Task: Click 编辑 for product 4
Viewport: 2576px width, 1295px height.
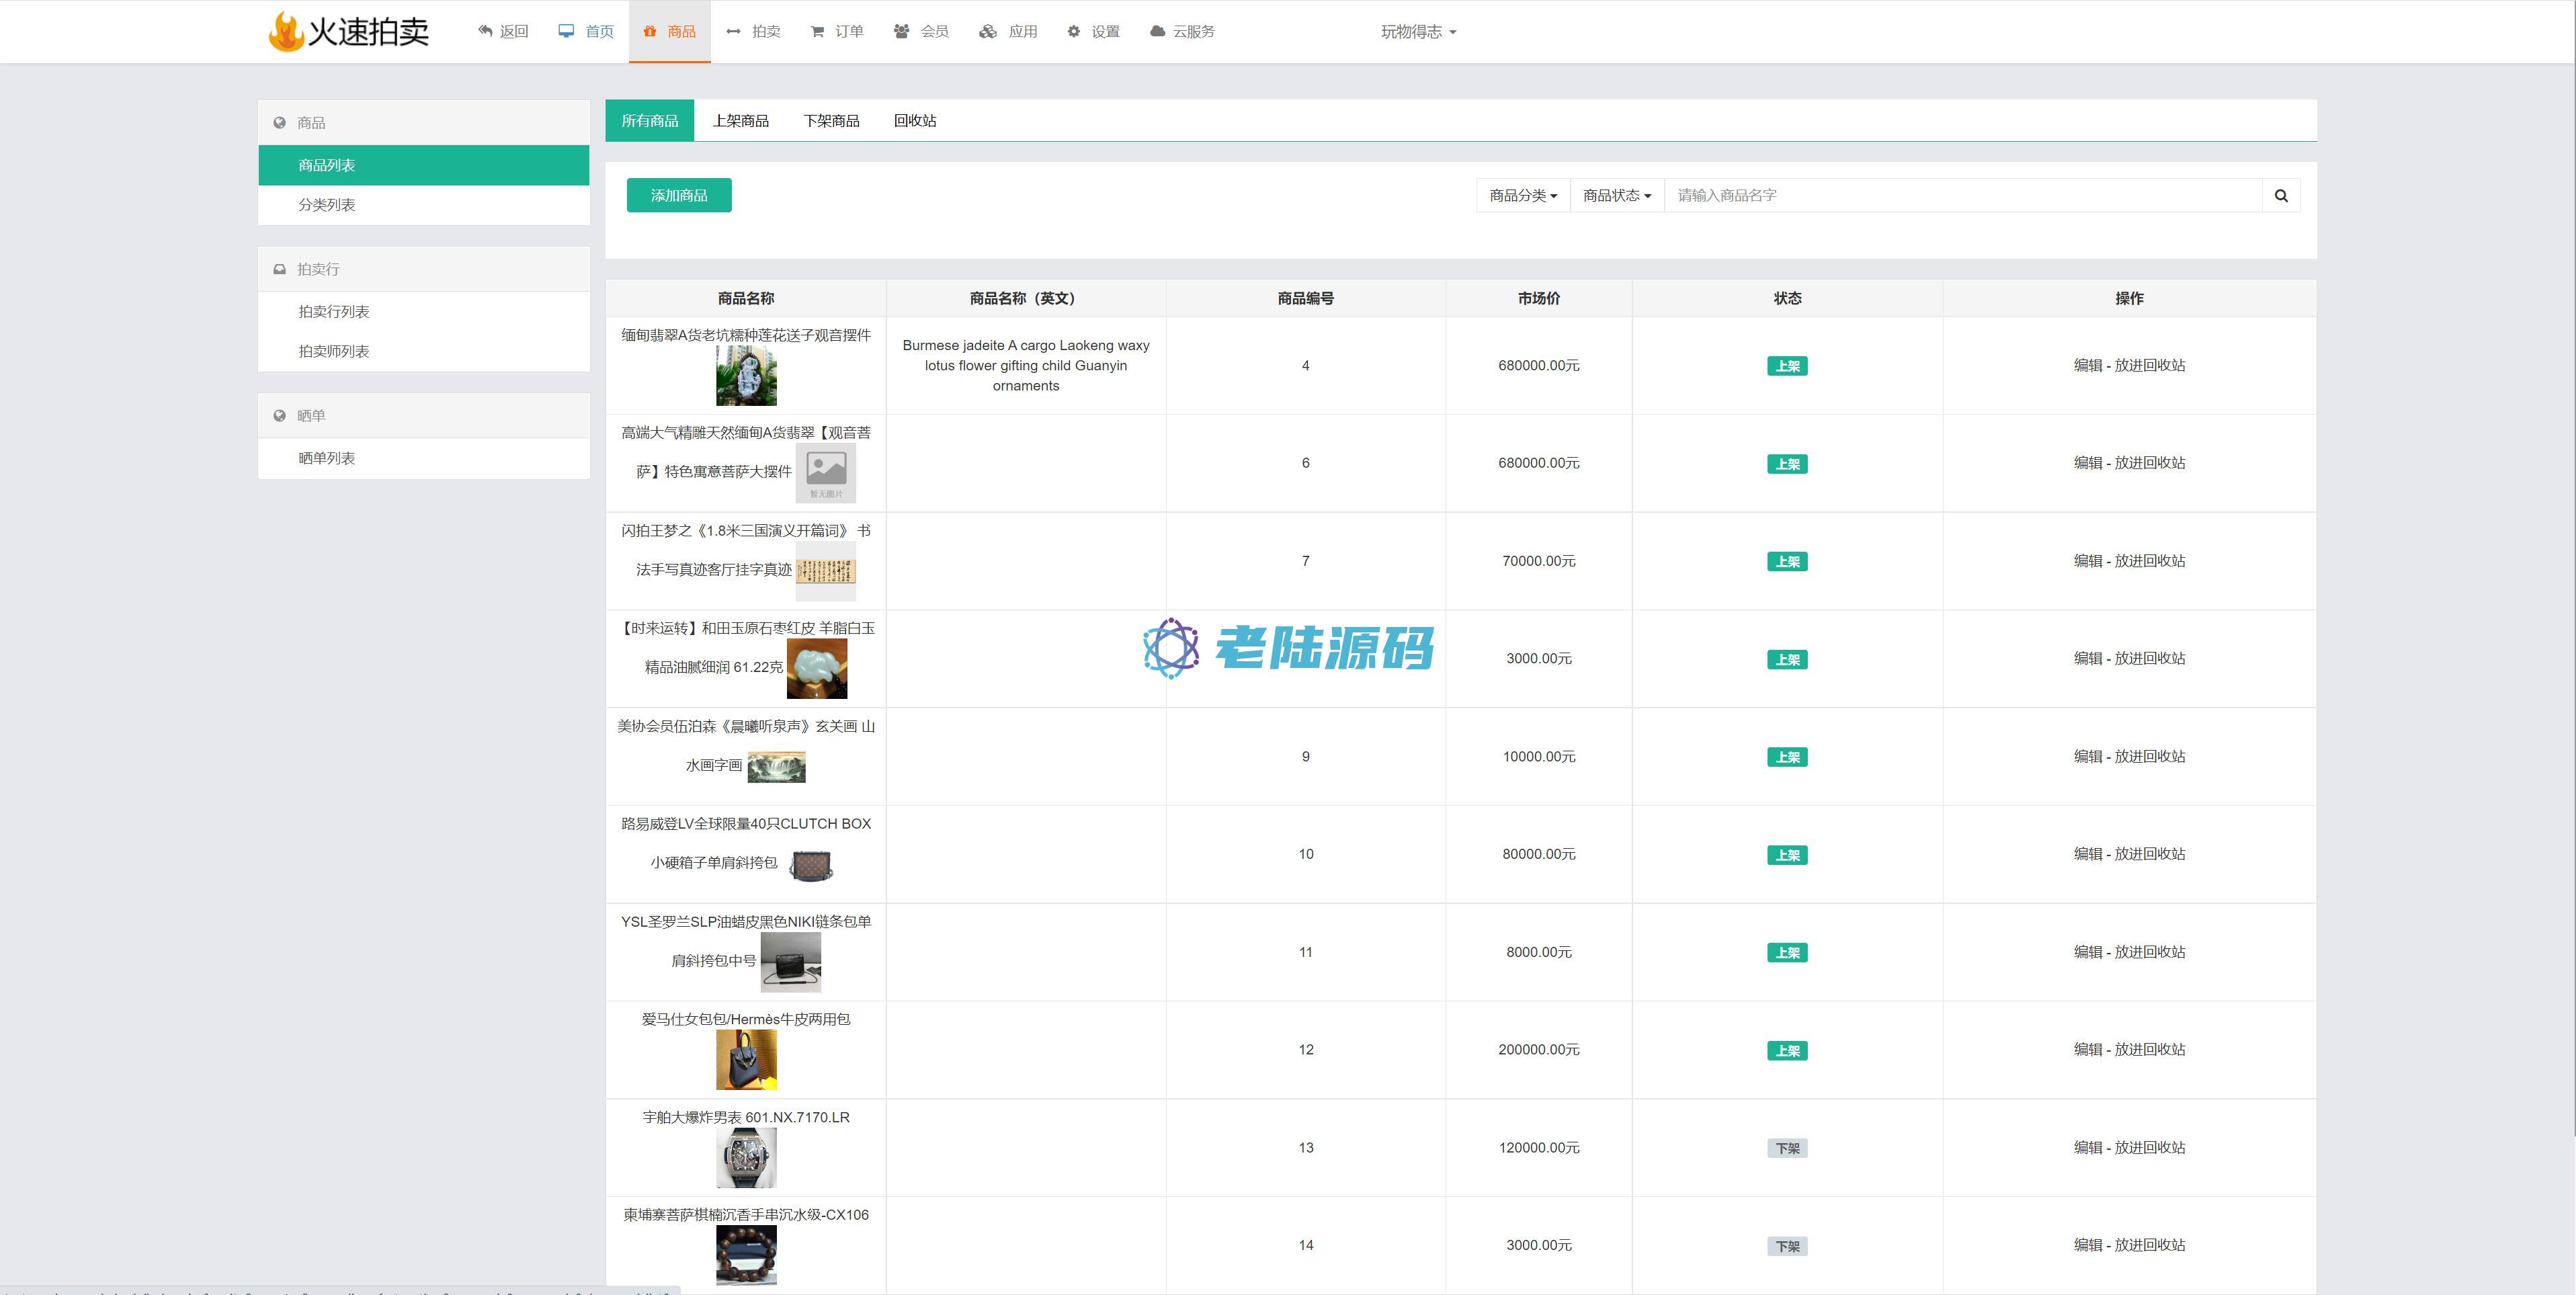Action: [x=2087, y=365]
